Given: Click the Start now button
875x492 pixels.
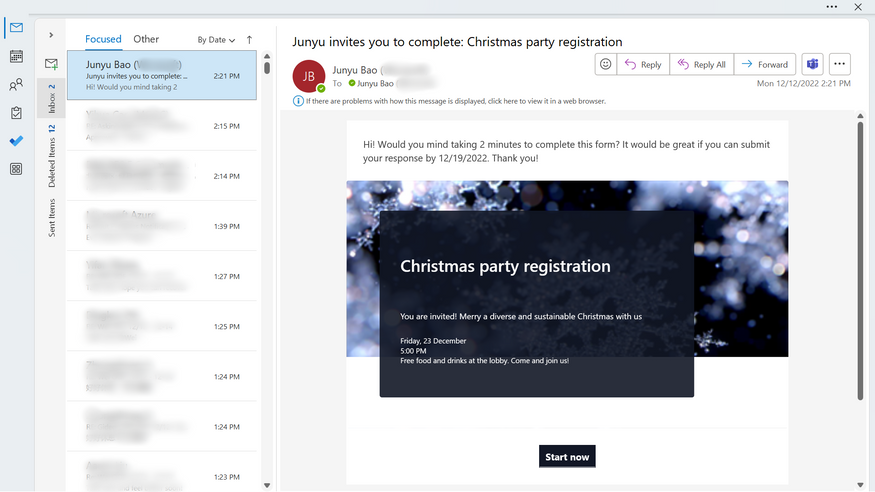Looking at the screenshot, I should [x=567, y=457].
